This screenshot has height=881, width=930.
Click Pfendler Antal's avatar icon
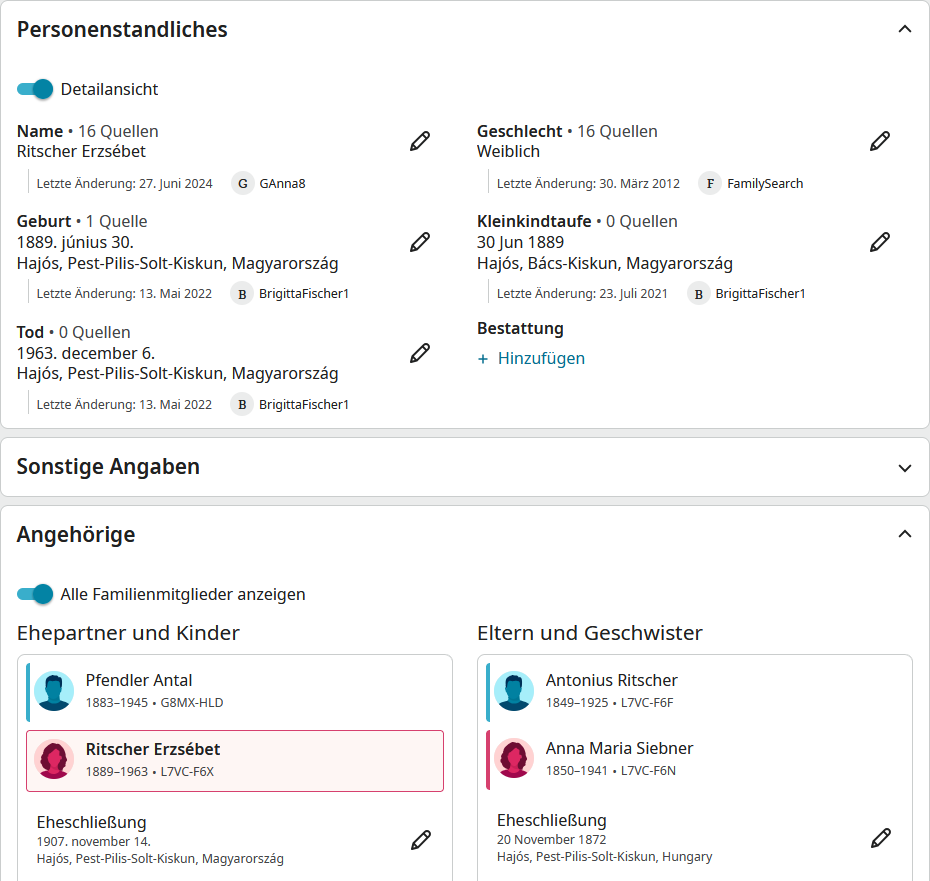(55, 691)
